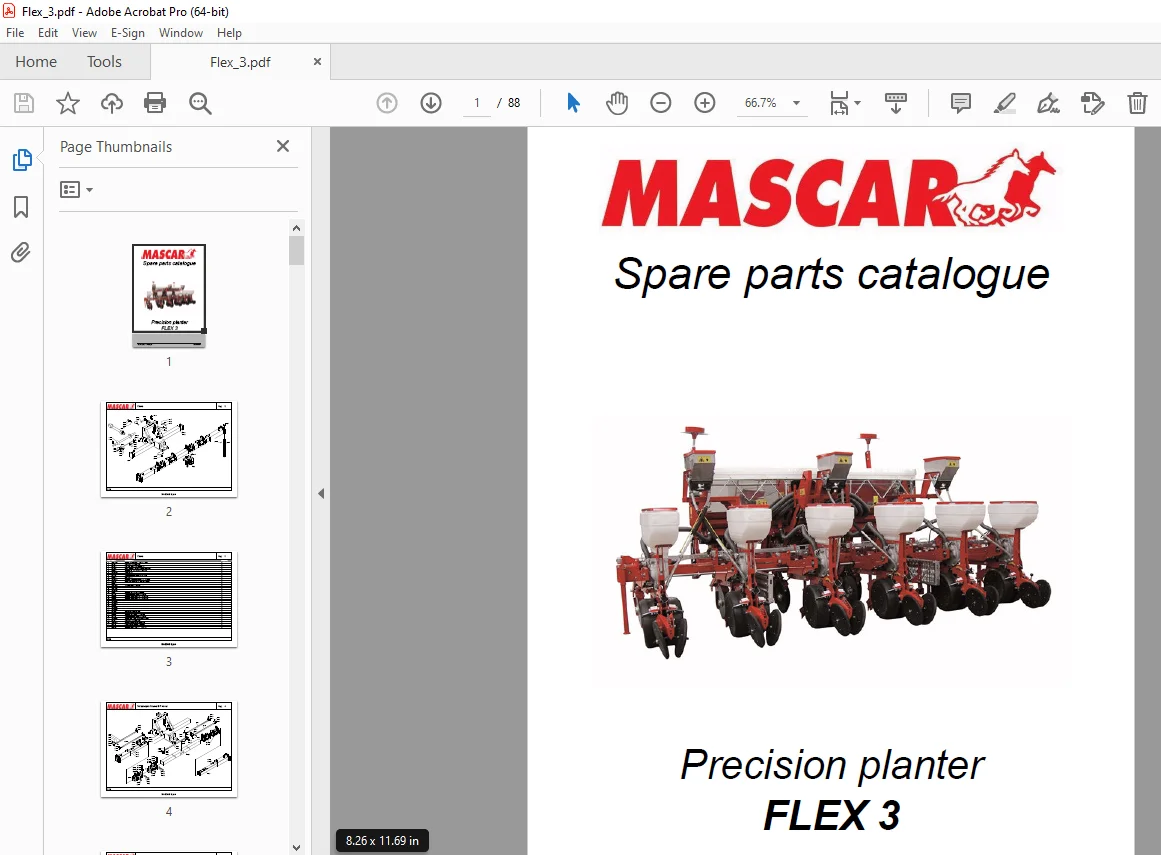Click the Stamp tool icon
This screenshot has height=855, width=1161.
click(x=1093, y=103)
